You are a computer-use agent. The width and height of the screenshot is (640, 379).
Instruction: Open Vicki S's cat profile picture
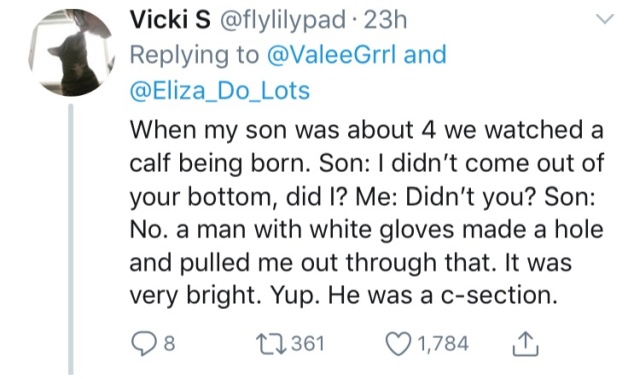point(71,52)
